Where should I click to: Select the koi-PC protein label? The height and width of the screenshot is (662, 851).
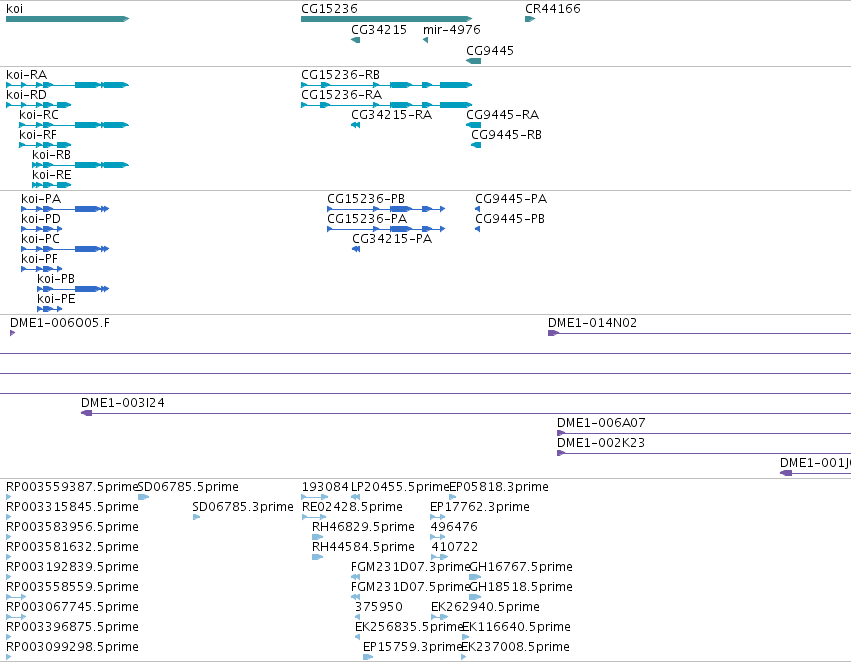[x=40, y=239]
